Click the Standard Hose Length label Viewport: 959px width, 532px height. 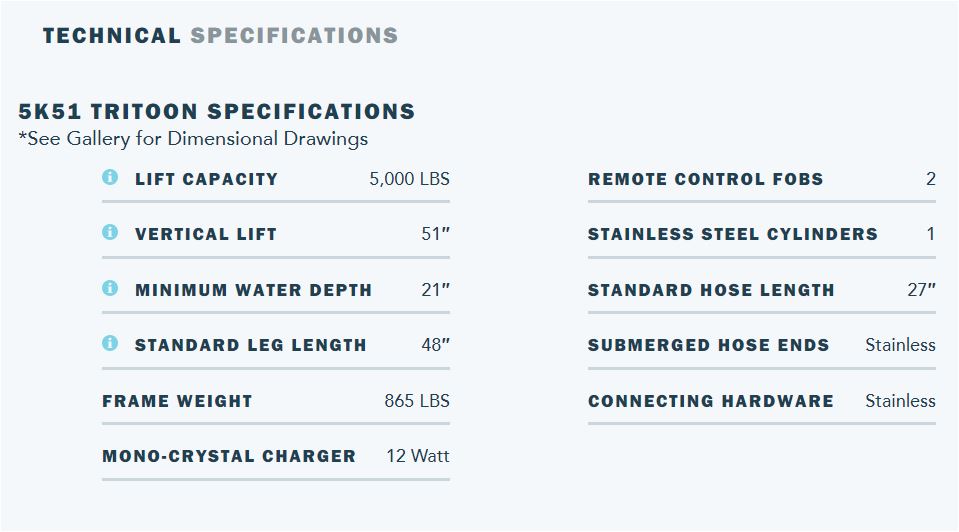coord(711,291)
